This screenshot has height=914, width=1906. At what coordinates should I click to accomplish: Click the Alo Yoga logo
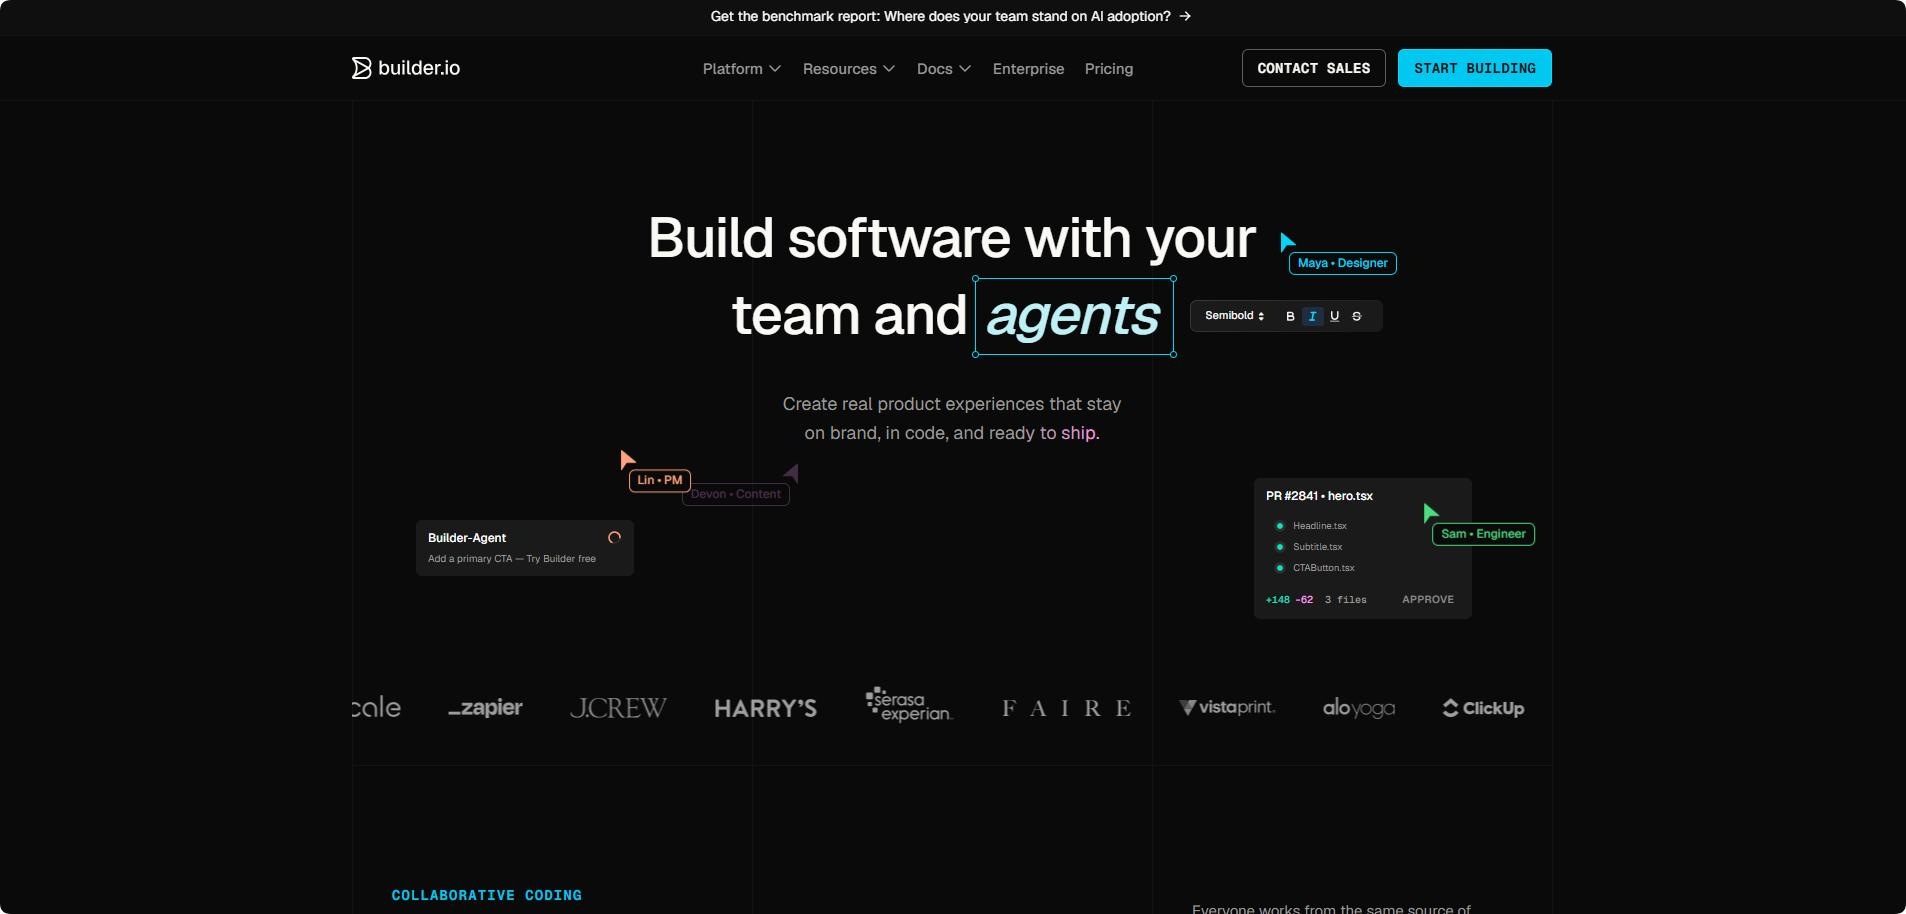pyautogui.click(x=1358, y=708)
